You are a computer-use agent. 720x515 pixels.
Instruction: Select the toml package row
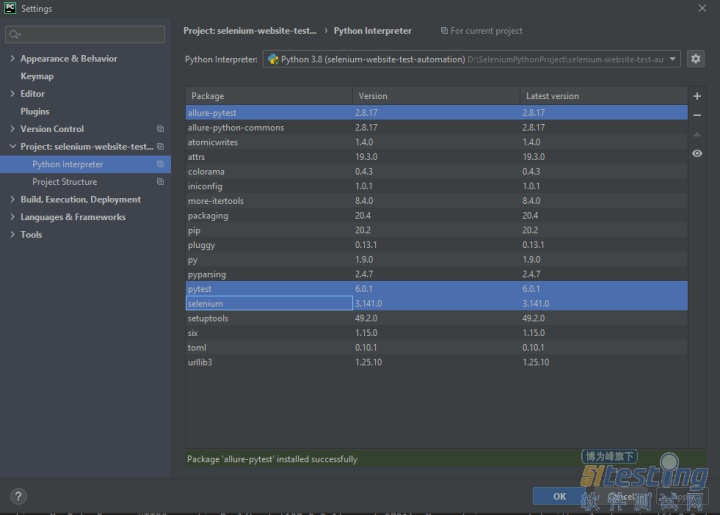click(x=437, y=347)
